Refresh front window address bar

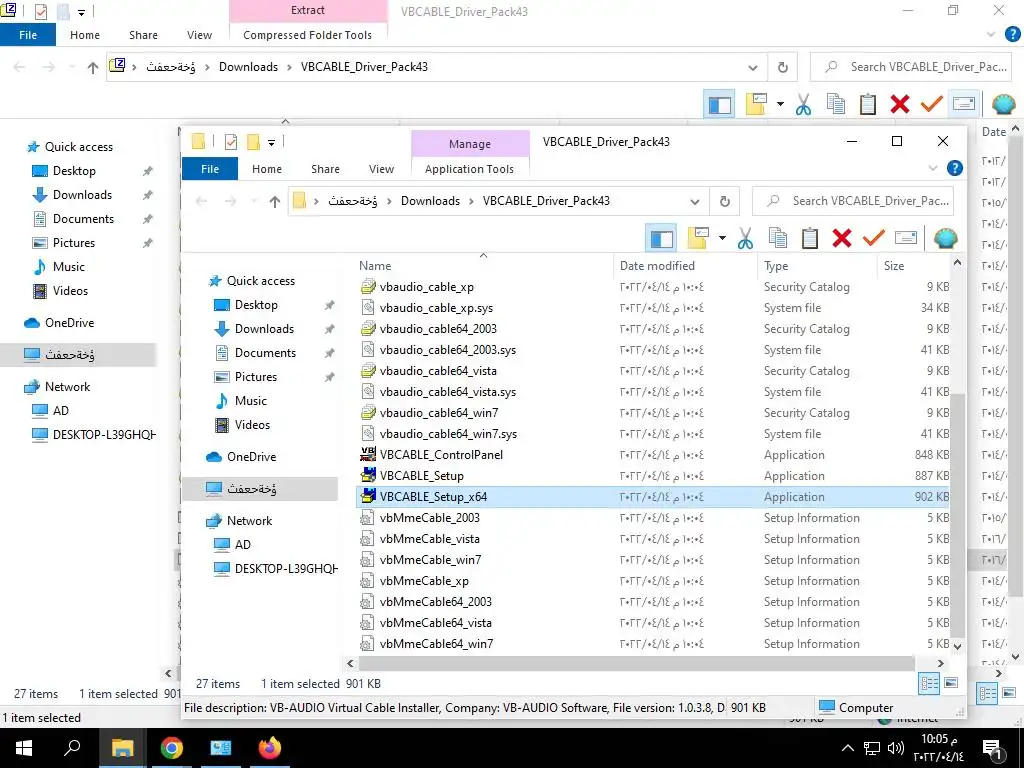[724, 201]
